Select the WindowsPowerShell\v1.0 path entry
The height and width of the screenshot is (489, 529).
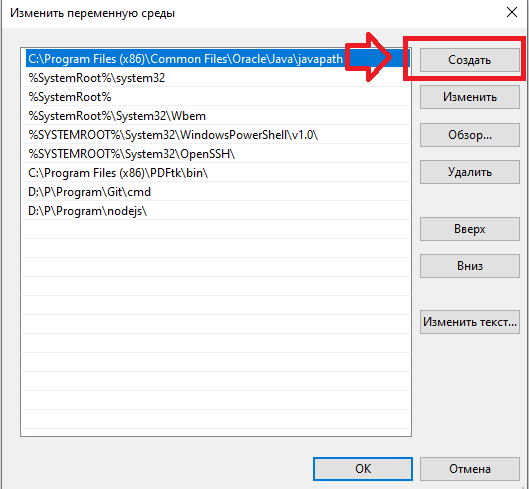[216, 135]
